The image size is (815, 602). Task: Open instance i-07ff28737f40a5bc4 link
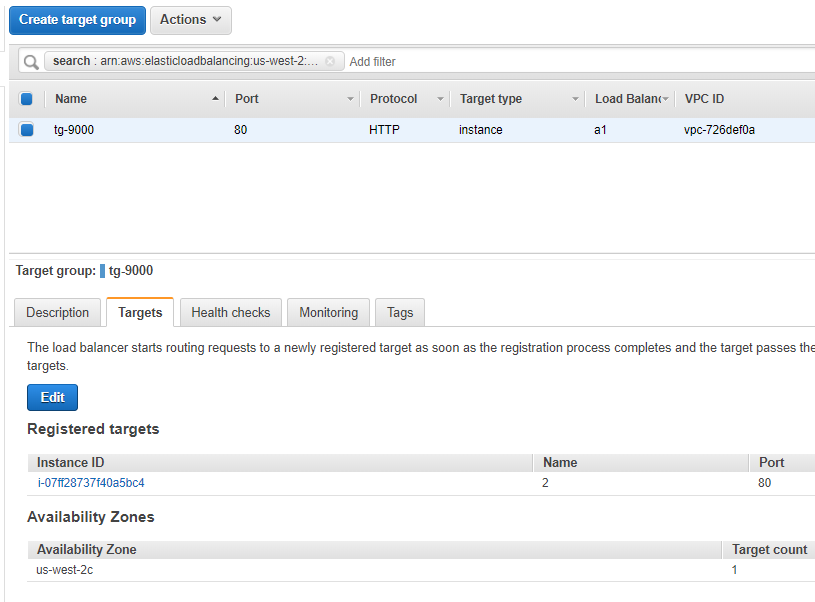(x=91, y=483)
